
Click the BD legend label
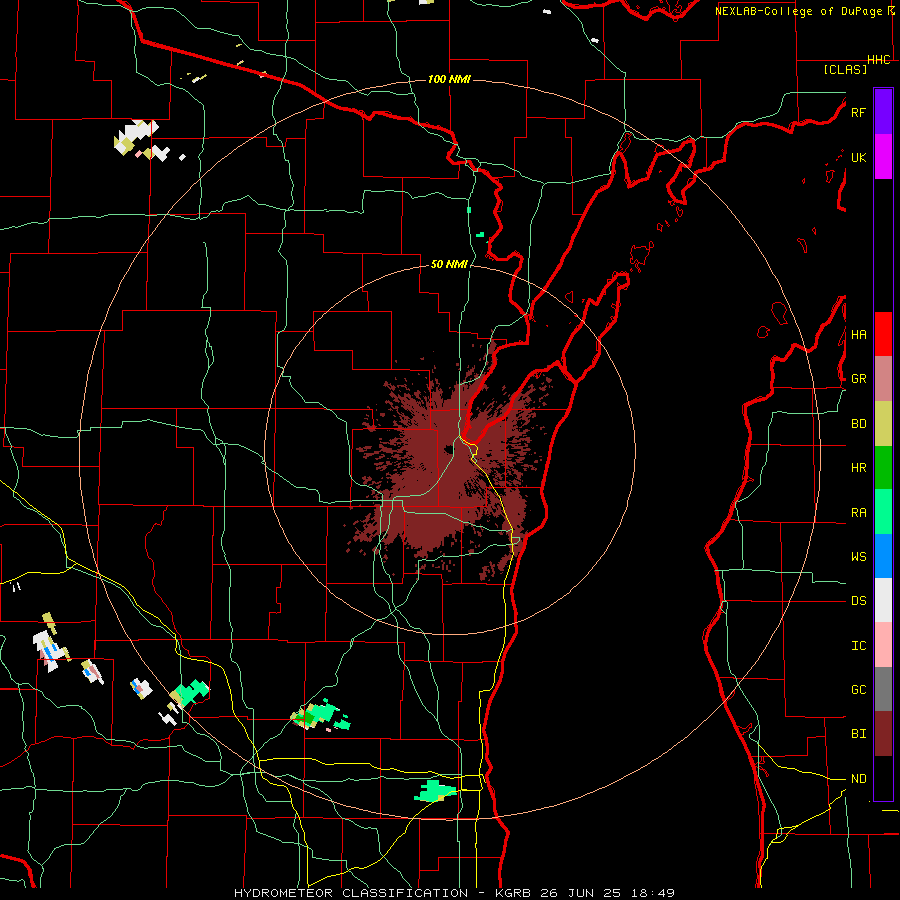859,424
